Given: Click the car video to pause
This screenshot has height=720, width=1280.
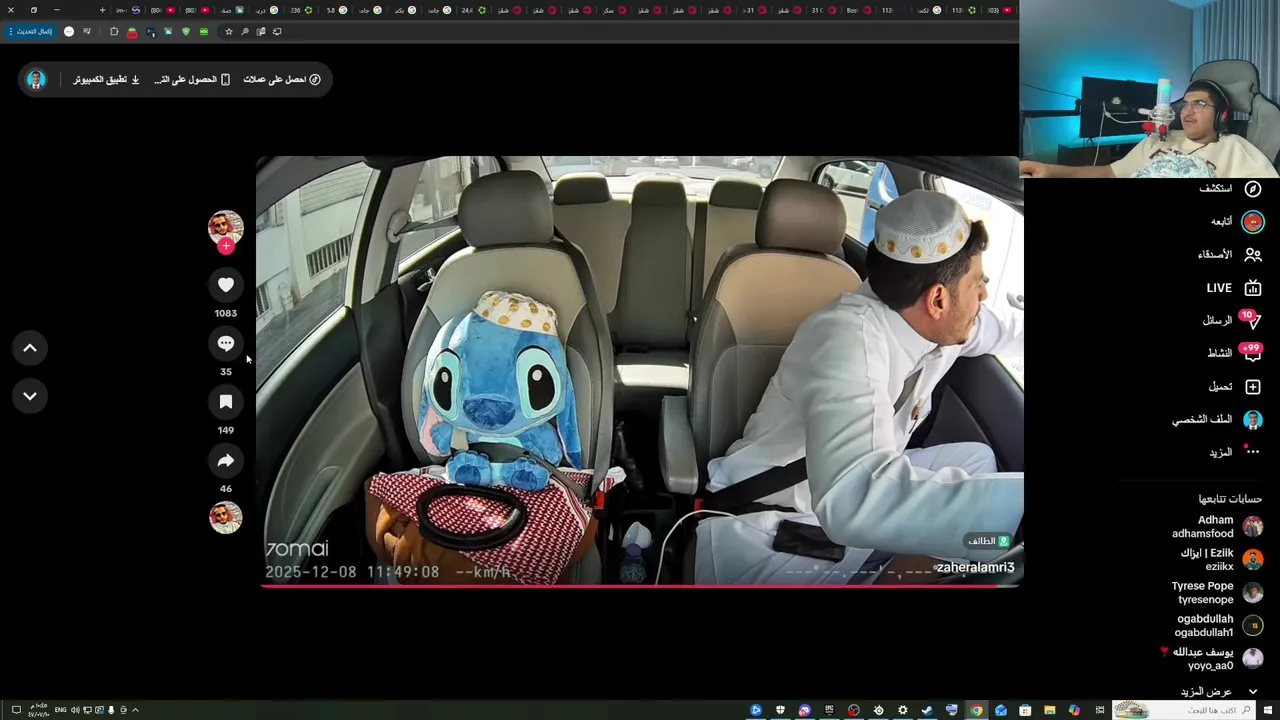Looking at the screenshot, I should click(640, 370).
